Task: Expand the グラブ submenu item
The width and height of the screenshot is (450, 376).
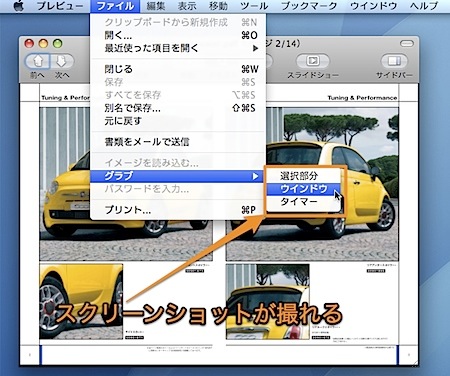Action: click(178, 176)
